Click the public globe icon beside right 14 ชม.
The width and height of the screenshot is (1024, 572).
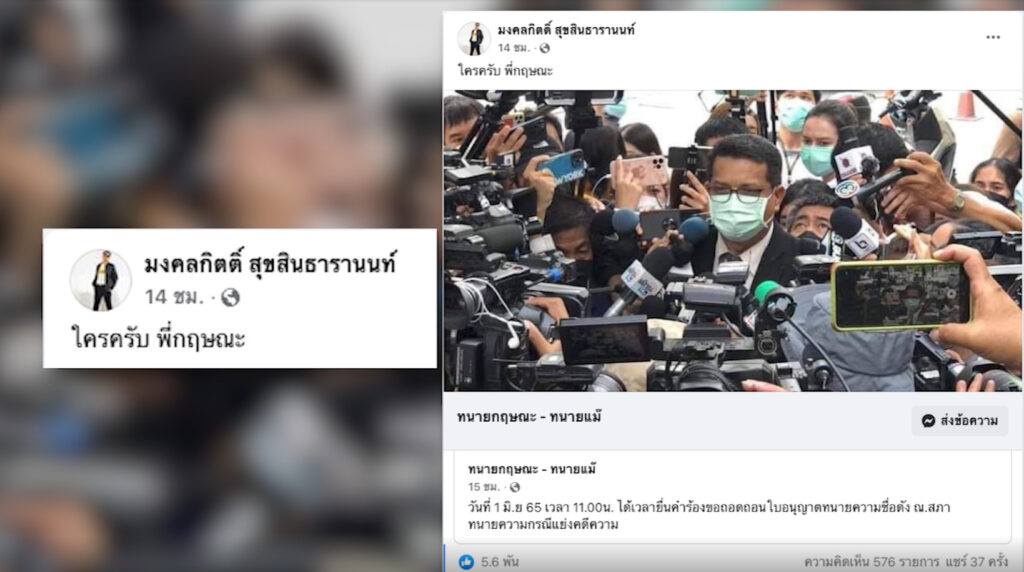(x=545, y=48)
